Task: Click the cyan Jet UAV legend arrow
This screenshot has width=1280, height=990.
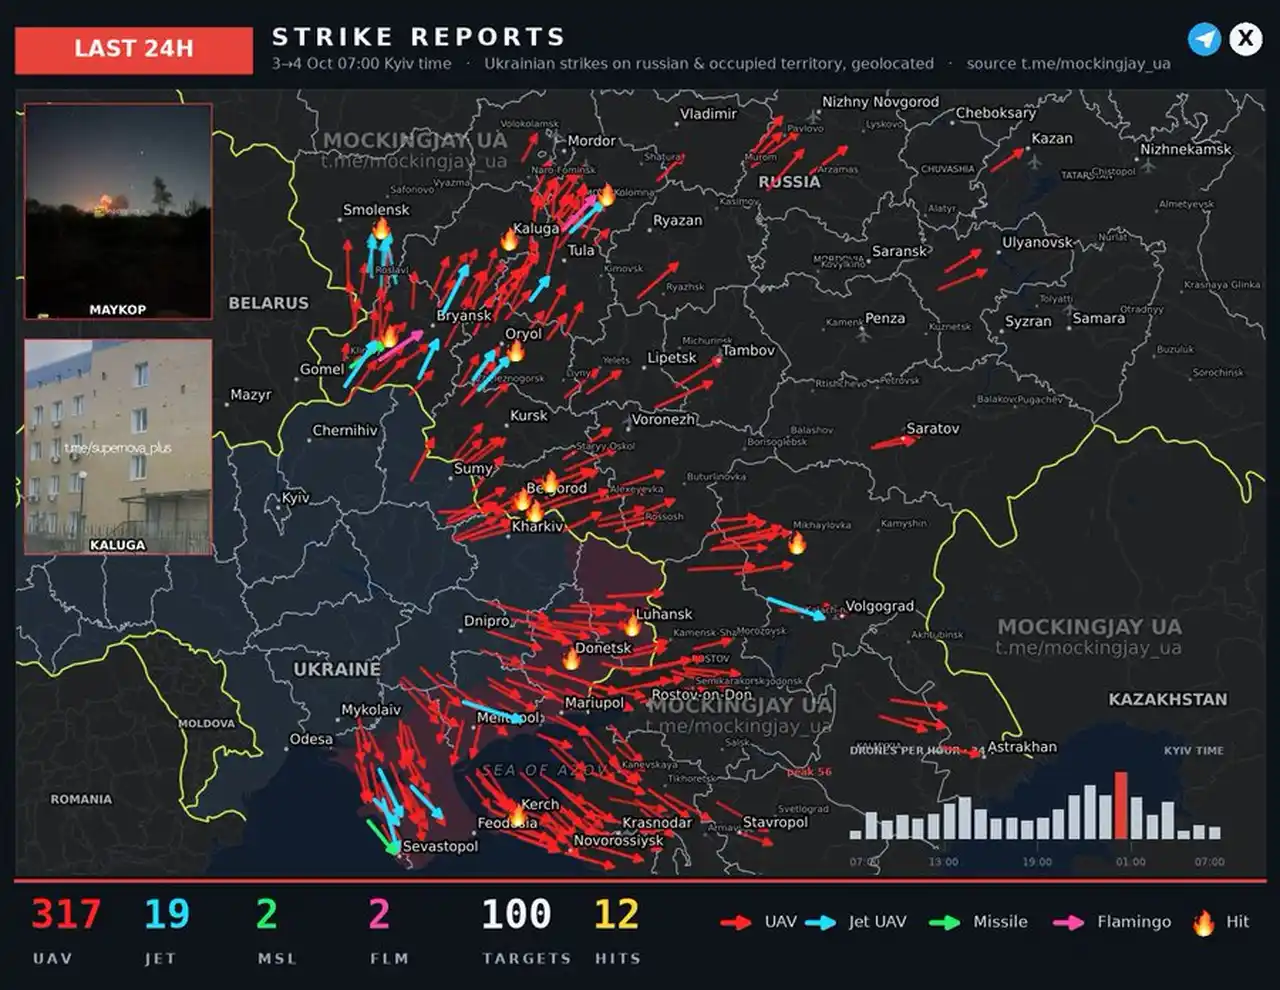Action: click(821, 922)
